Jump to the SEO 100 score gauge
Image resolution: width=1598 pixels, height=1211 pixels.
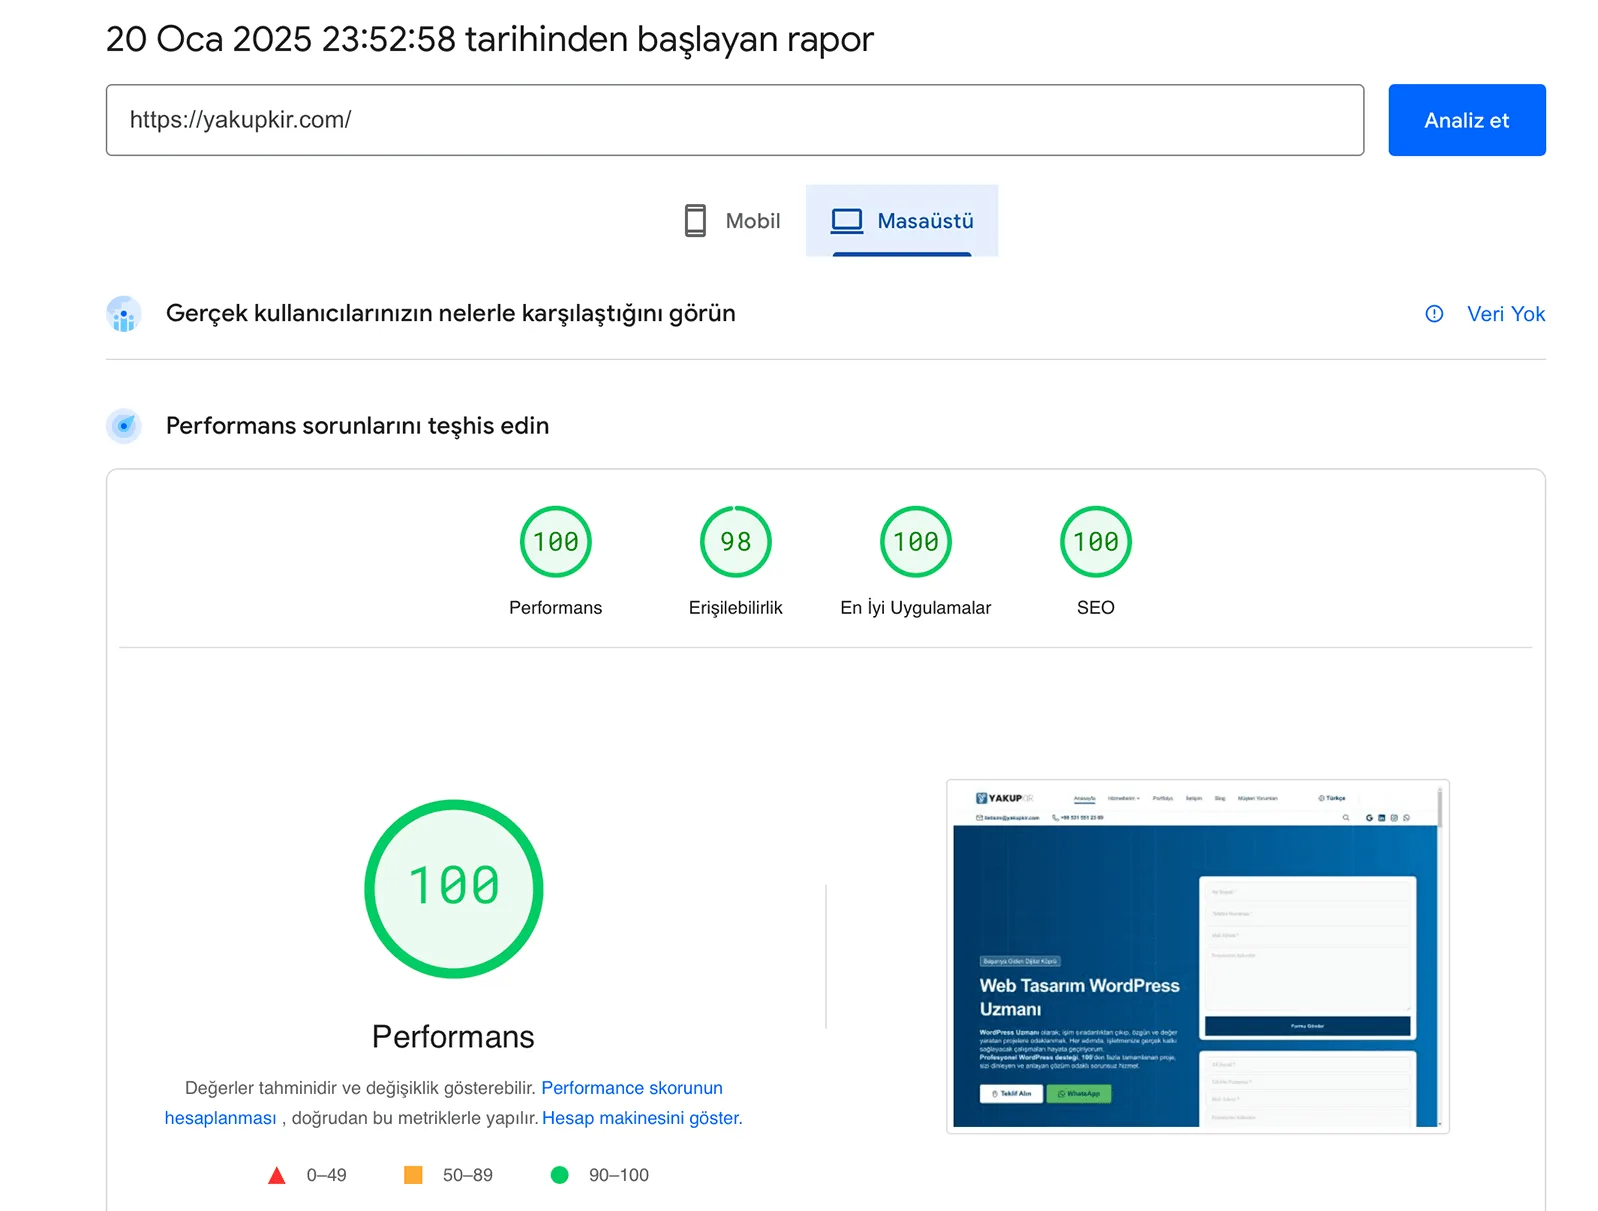(x=1096, y=542)
